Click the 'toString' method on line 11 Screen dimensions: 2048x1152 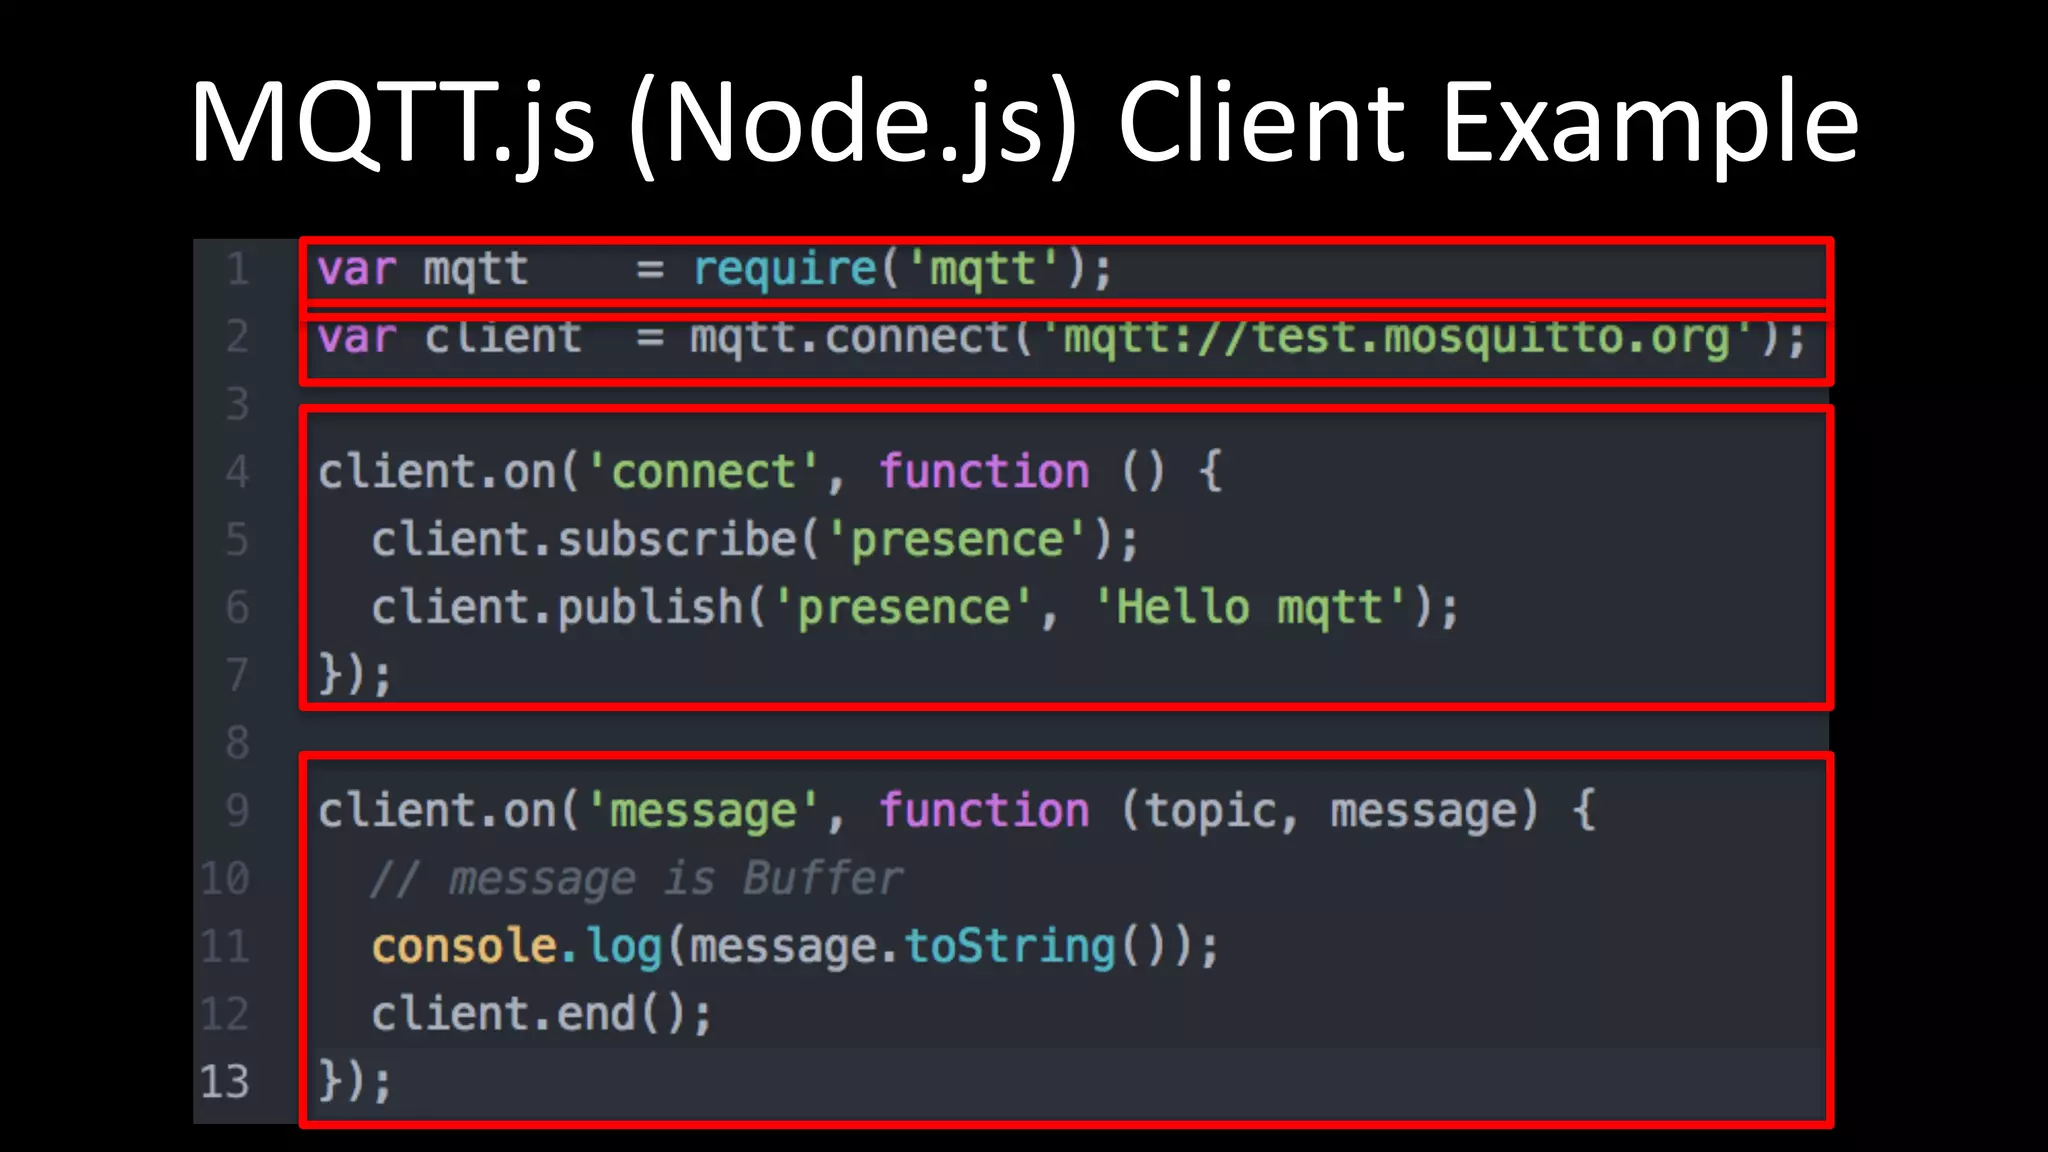1010,946
